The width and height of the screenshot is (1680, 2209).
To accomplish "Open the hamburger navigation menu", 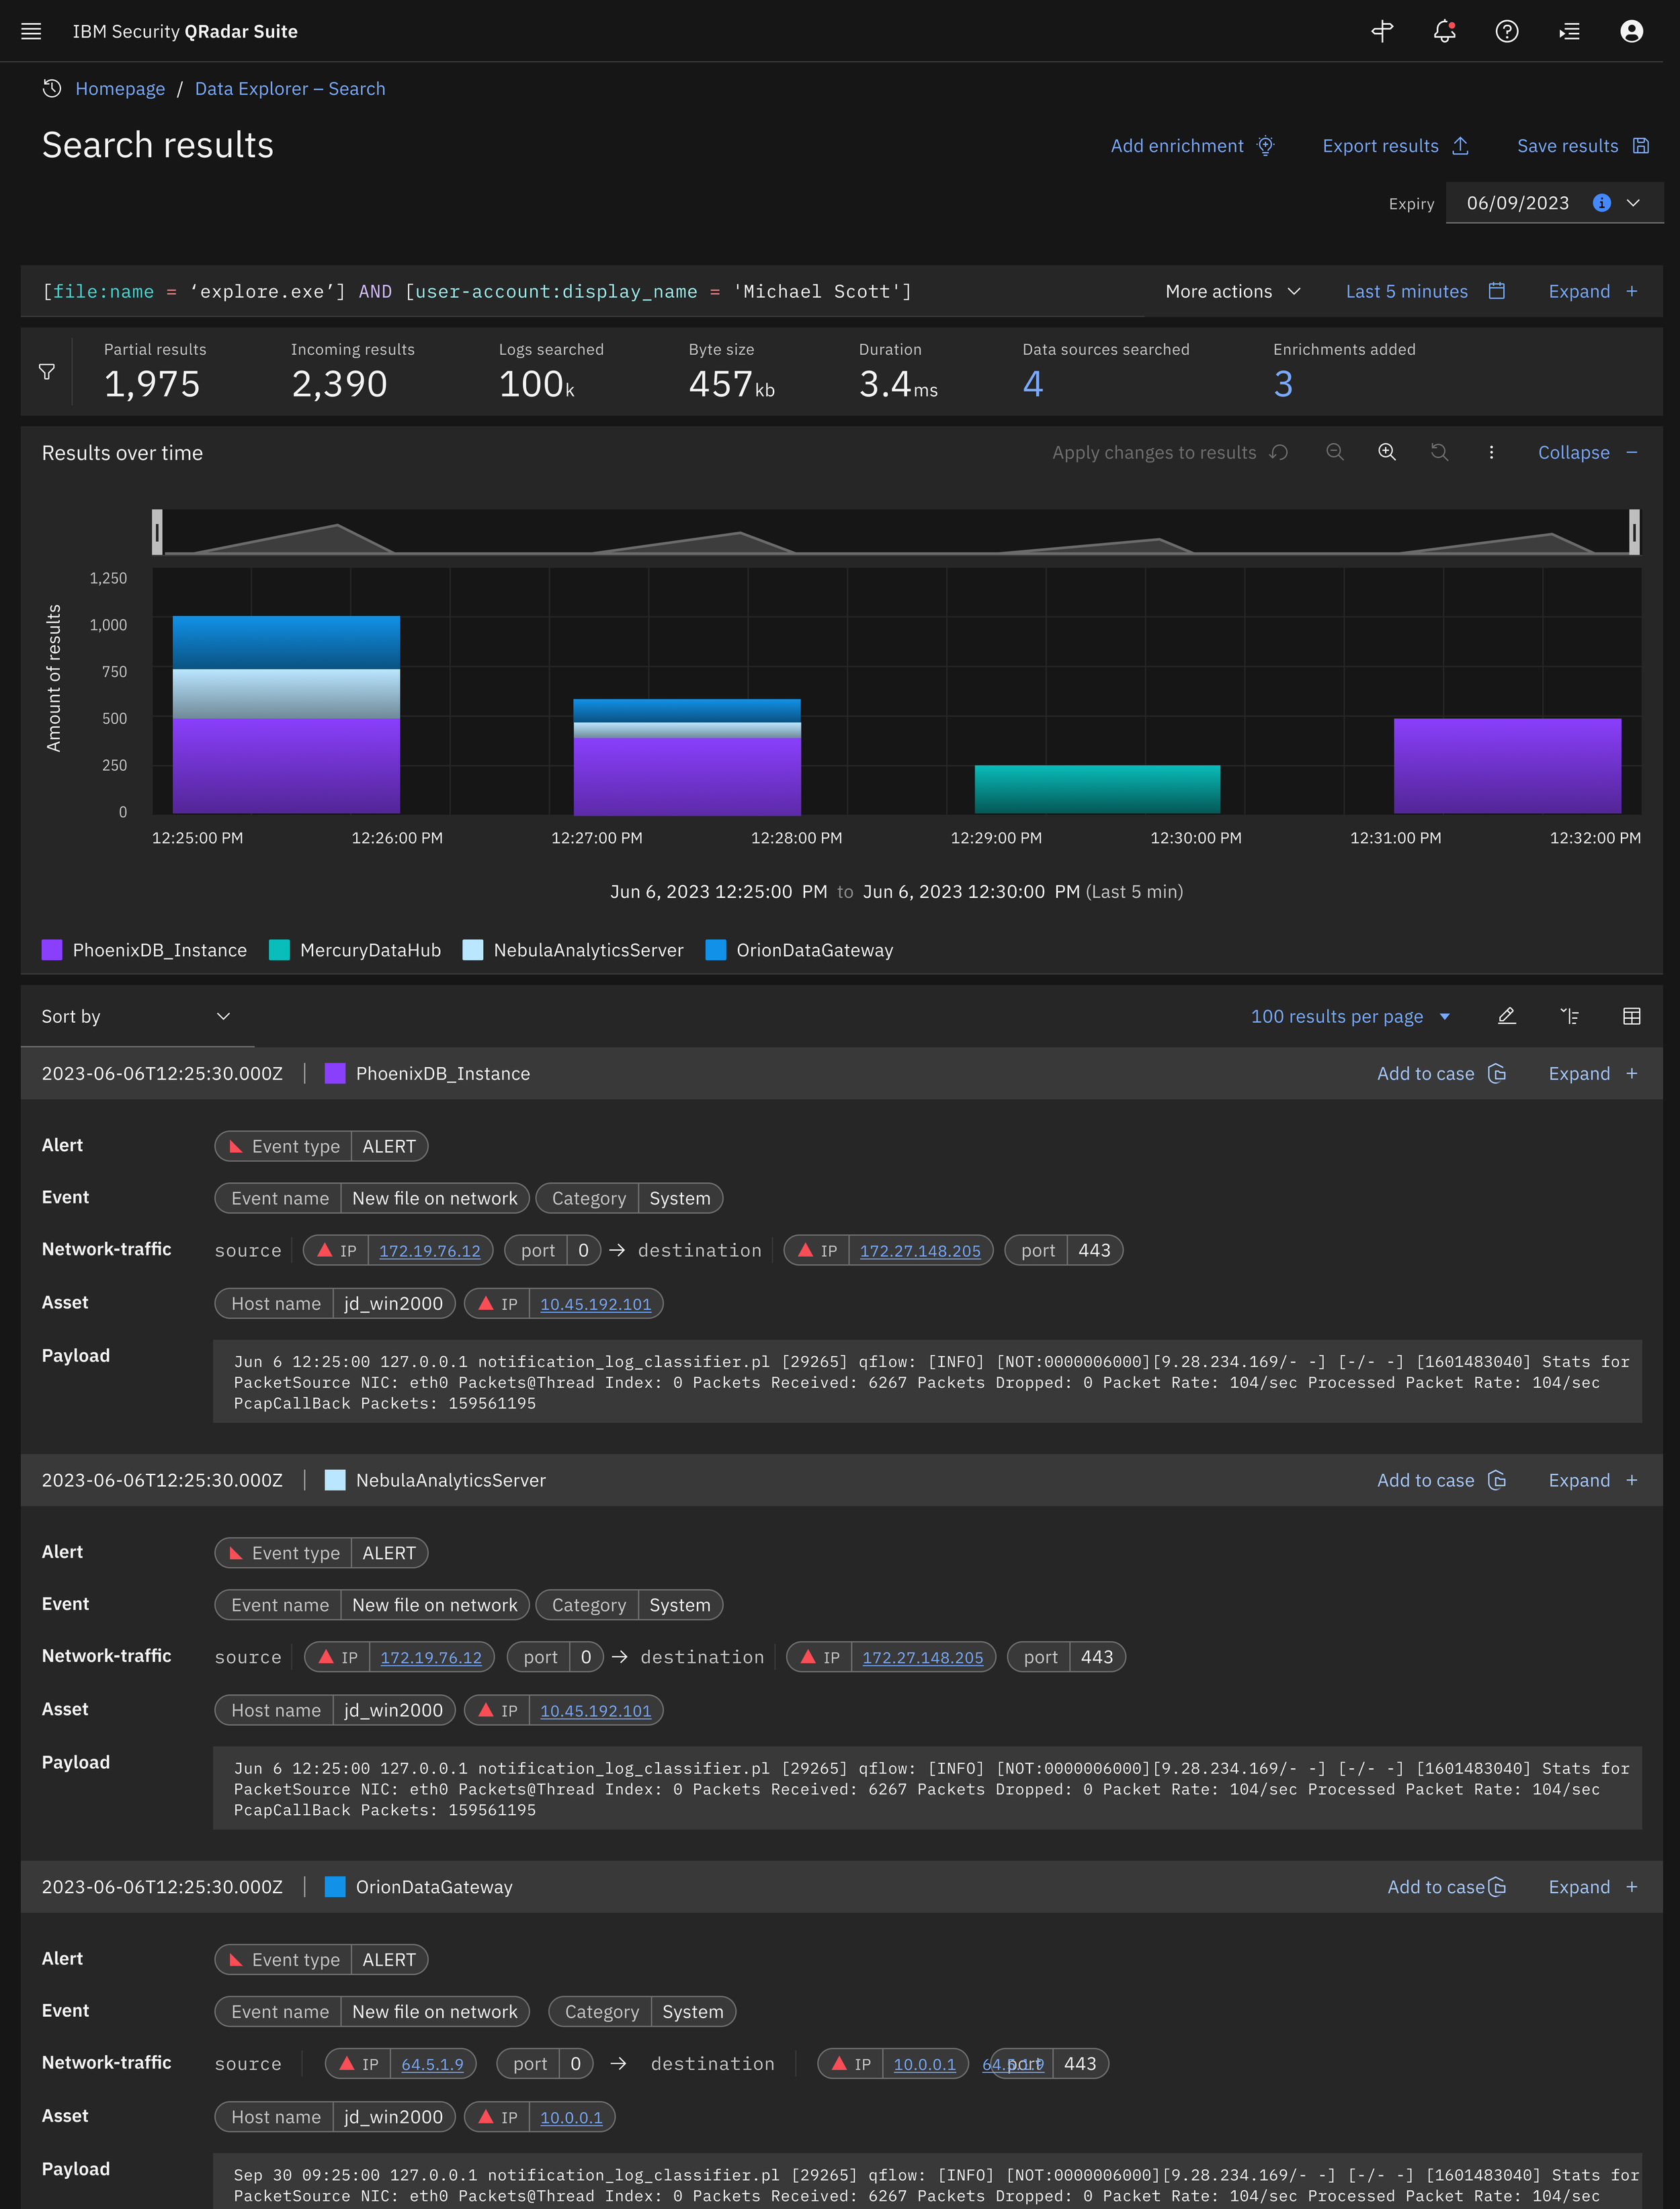I will tap(31, 31).
